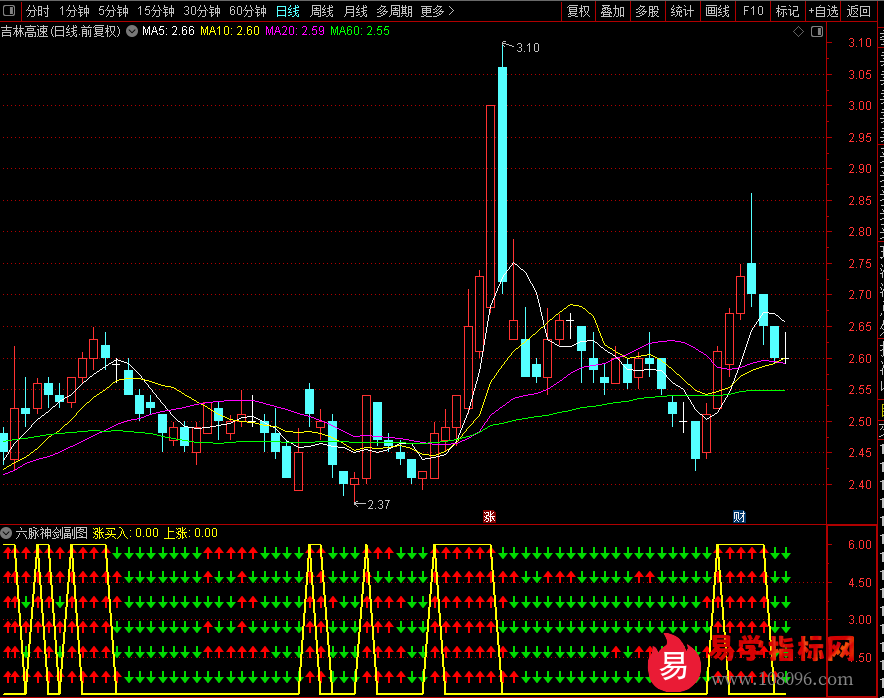Image resolution: width=884 pixels, height=698 pixels.
Task: Open the 画线 drawing tools
Action: pos(718,11)
